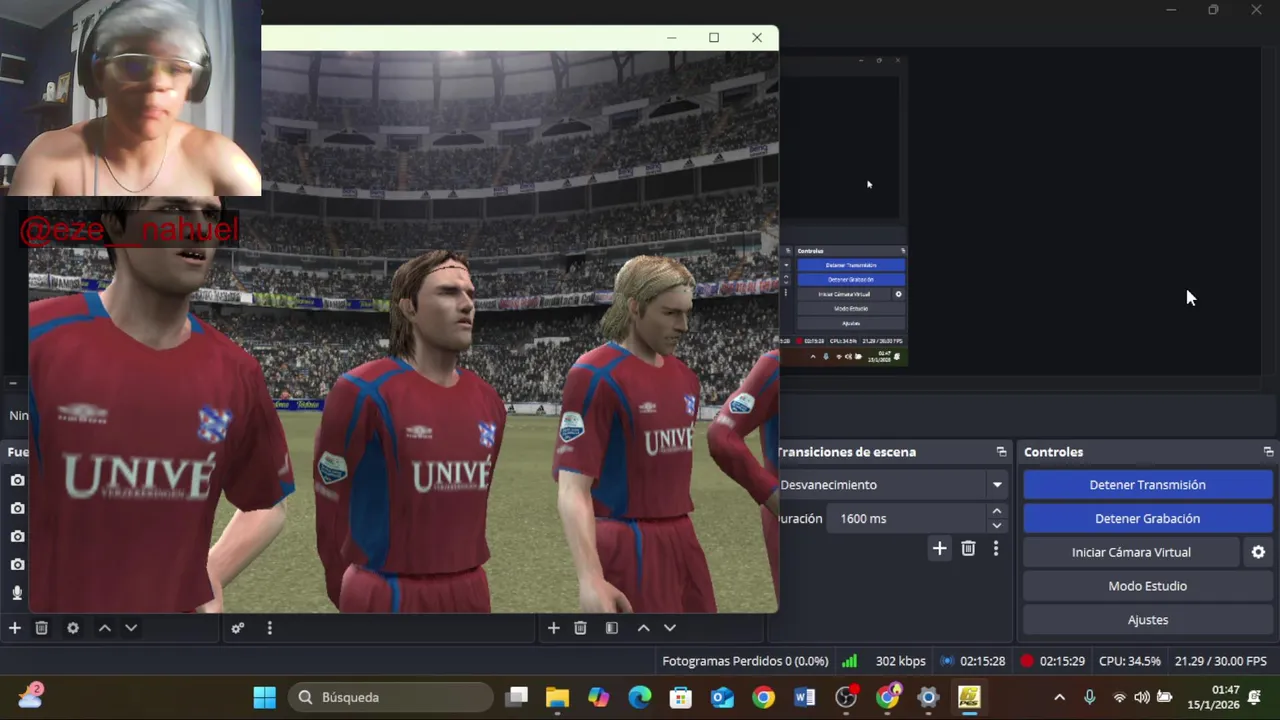Open Windows Start menu
This screenshot has width=1280, height=720.
[x=265, y=697]
